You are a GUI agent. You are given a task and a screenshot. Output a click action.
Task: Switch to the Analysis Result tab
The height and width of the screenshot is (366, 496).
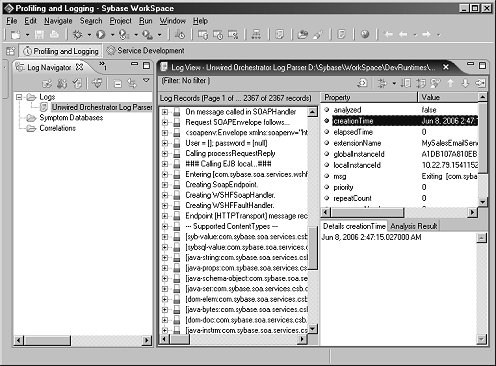413,226
